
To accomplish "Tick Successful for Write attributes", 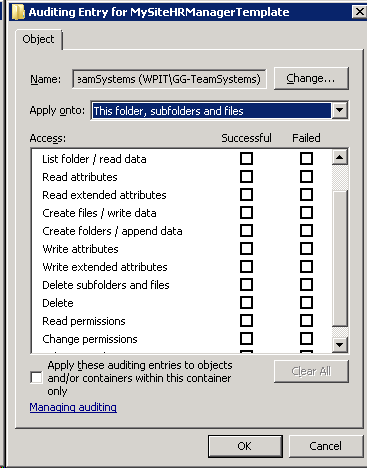I will 246,249.
